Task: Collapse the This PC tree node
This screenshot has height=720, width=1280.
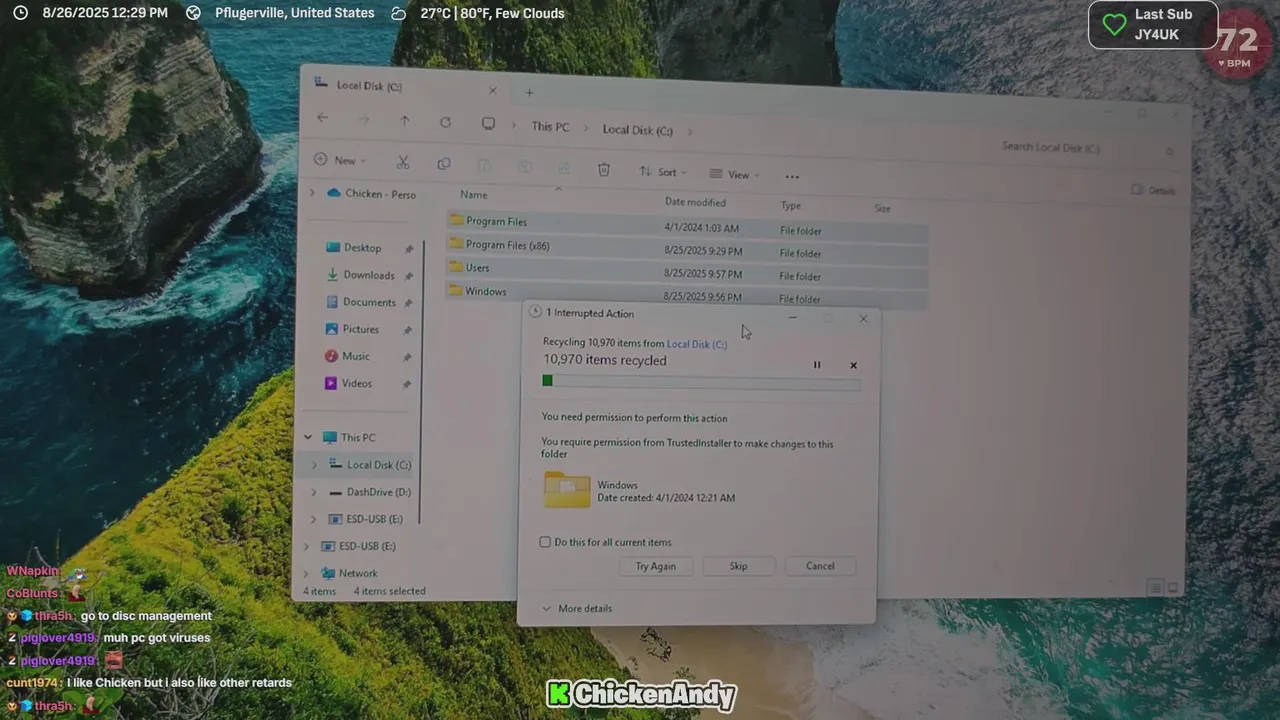Action: [308, 437]
